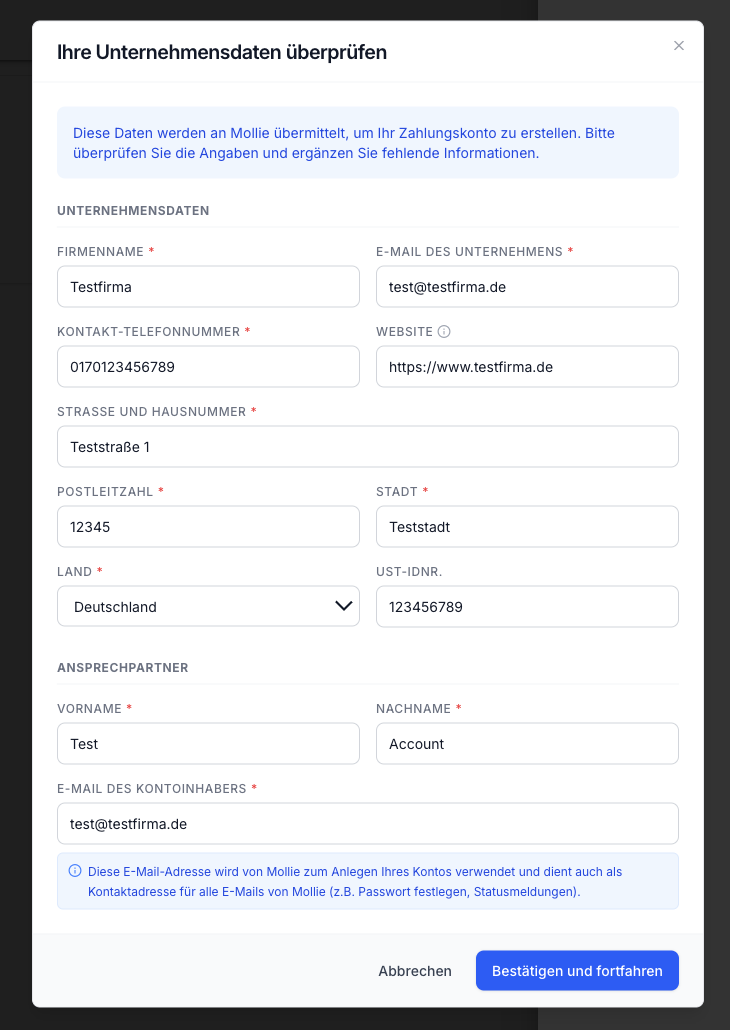Screen dimensions: 730x1030
Task: Focus the Stadt input field
Action: [527, 527]
